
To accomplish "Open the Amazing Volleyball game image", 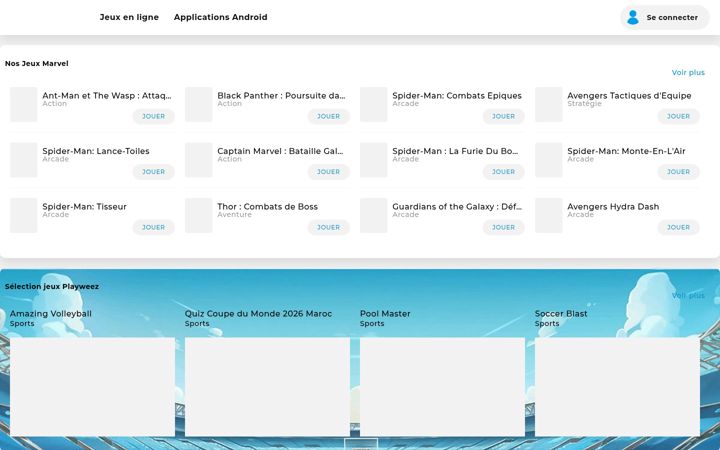I will (92, 387).
